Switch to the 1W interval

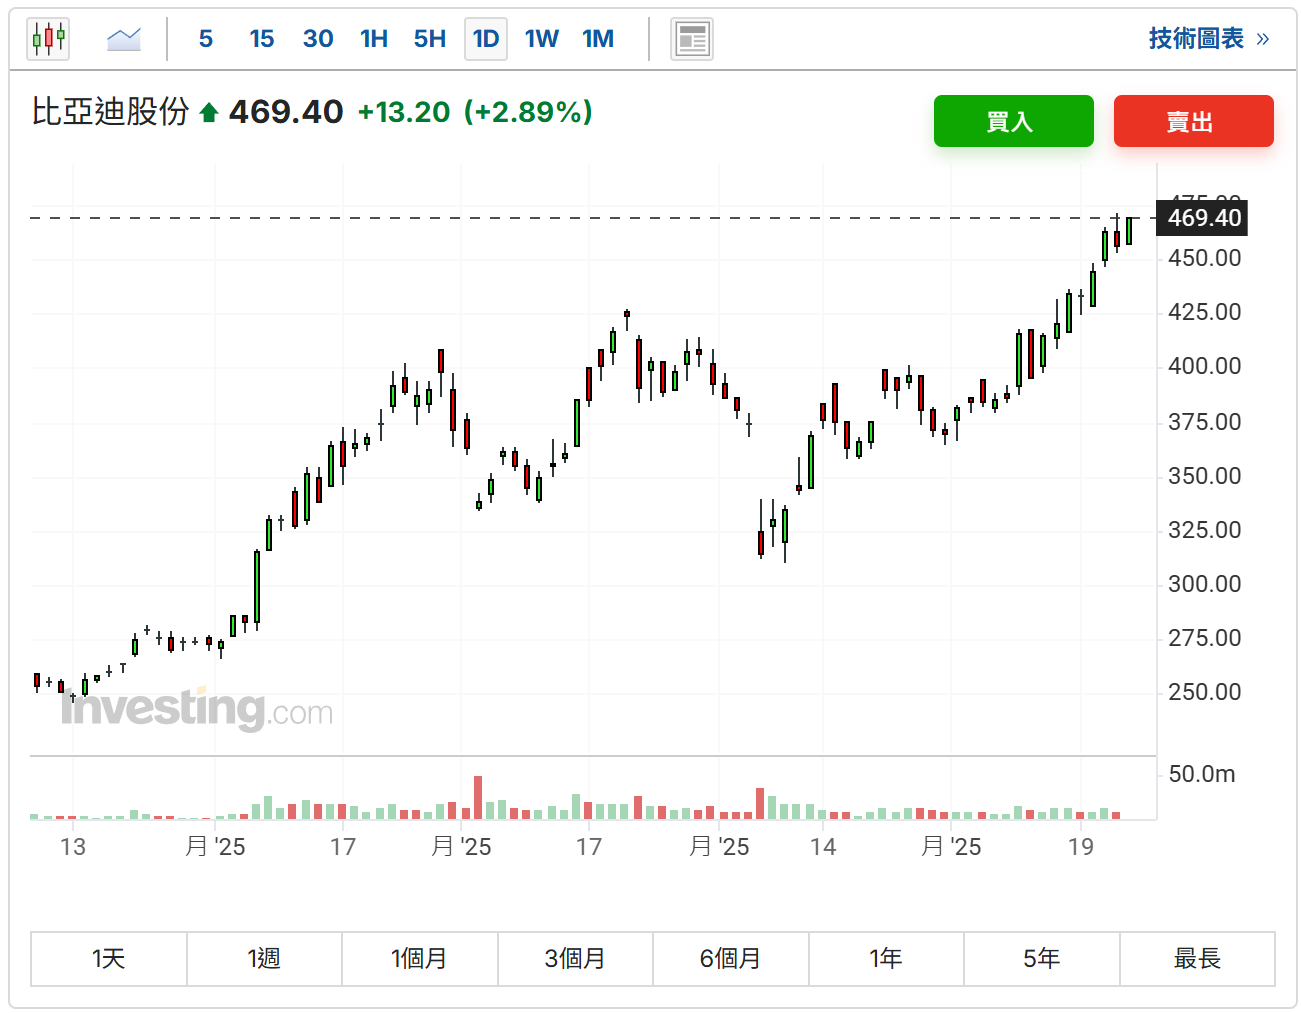(x=542, y=39)
